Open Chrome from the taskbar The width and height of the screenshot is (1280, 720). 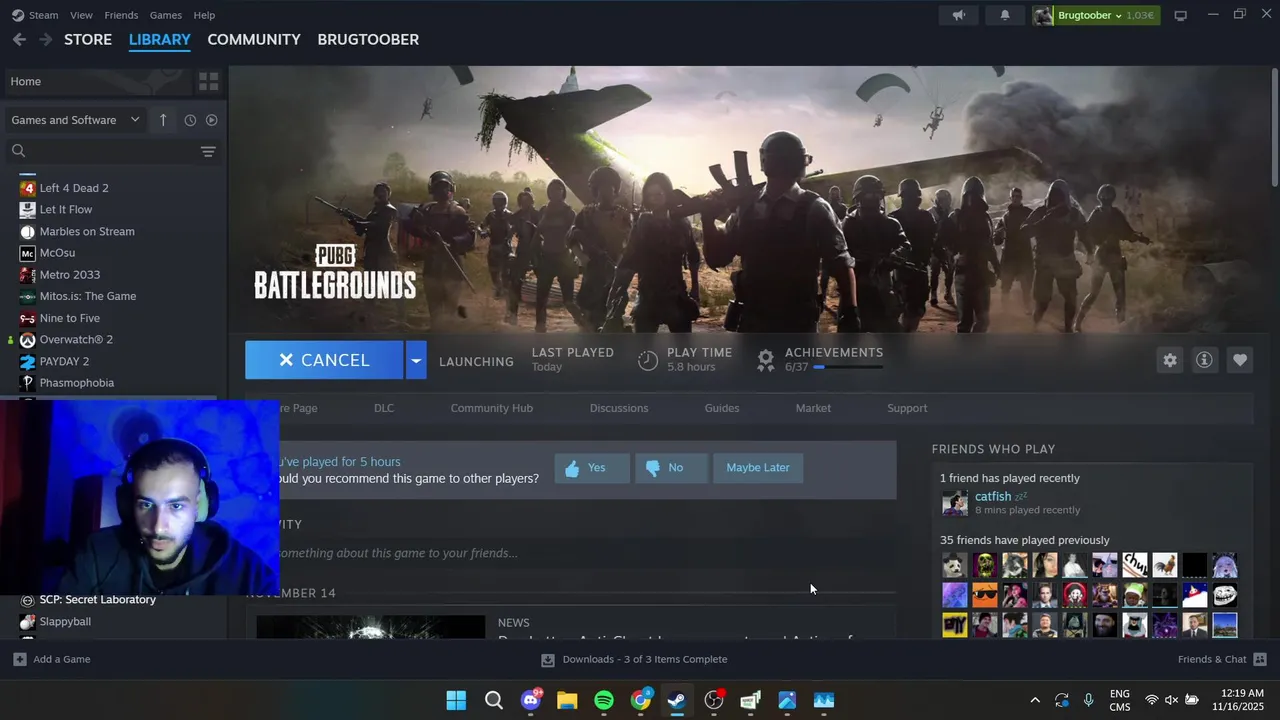pos(641,700)
